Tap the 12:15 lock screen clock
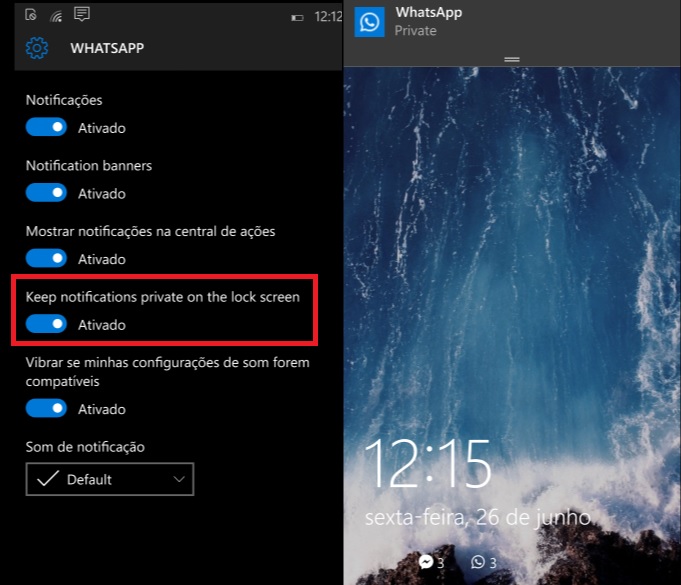 [x=427, y=463]
